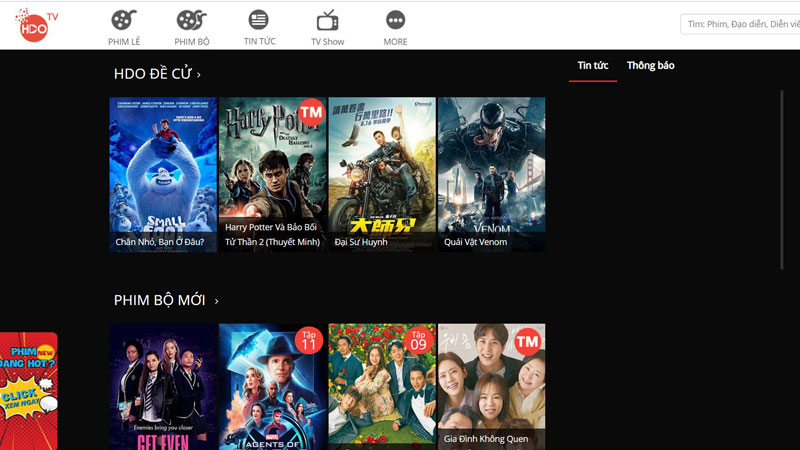The image size is (800, 450).
Task: Focus the movie search input field
Action: coord(740,24)
